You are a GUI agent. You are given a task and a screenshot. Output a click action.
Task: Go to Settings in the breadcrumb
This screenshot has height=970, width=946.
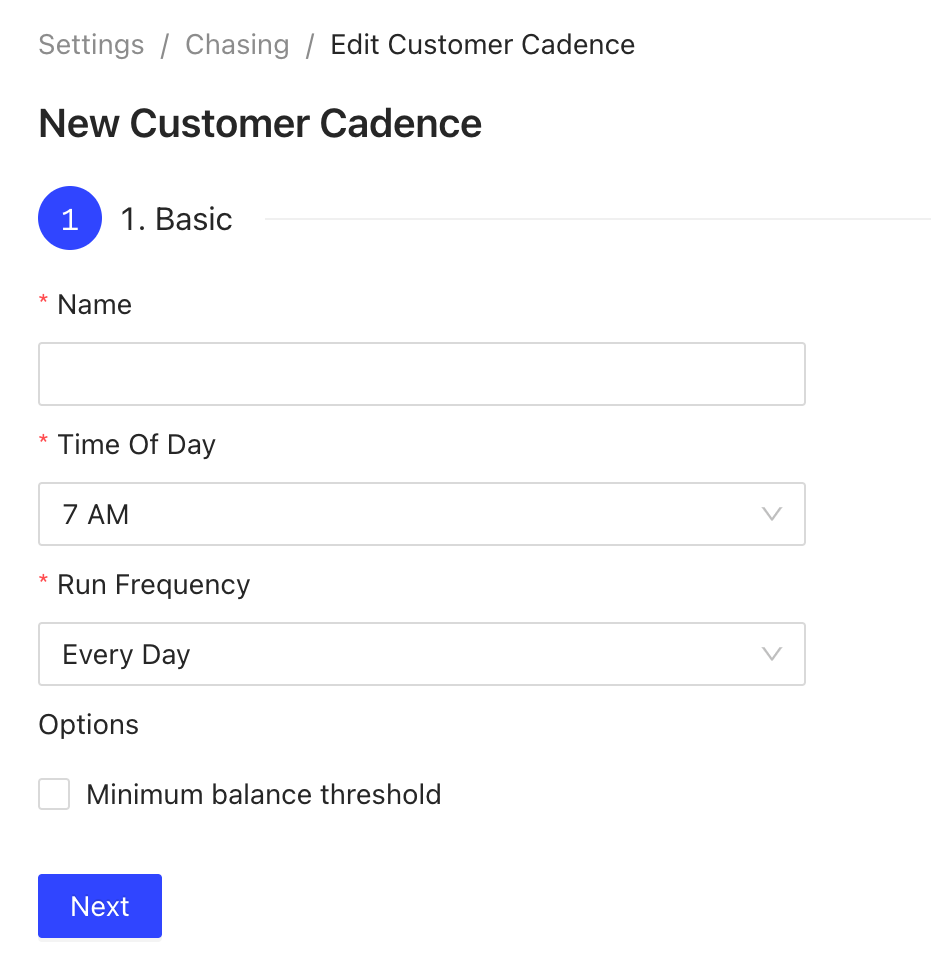pos(91,45)
